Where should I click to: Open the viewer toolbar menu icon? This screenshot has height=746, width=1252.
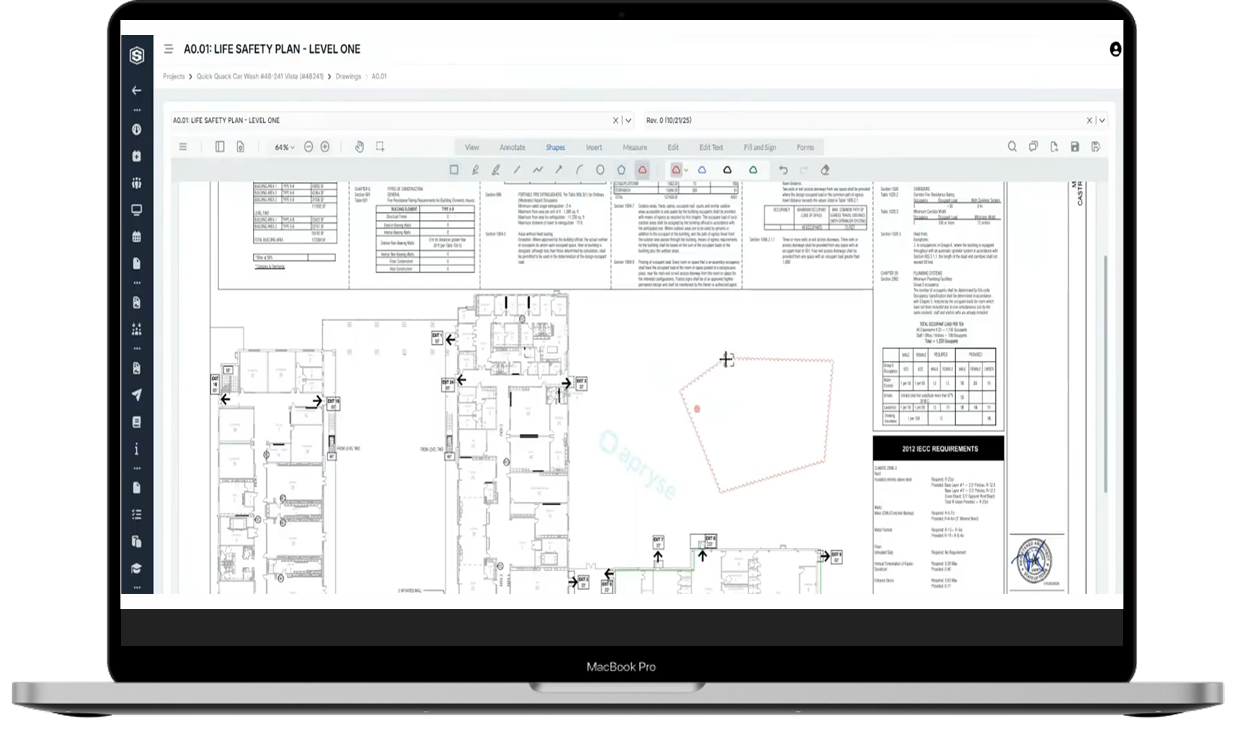(x=183, y=147)
